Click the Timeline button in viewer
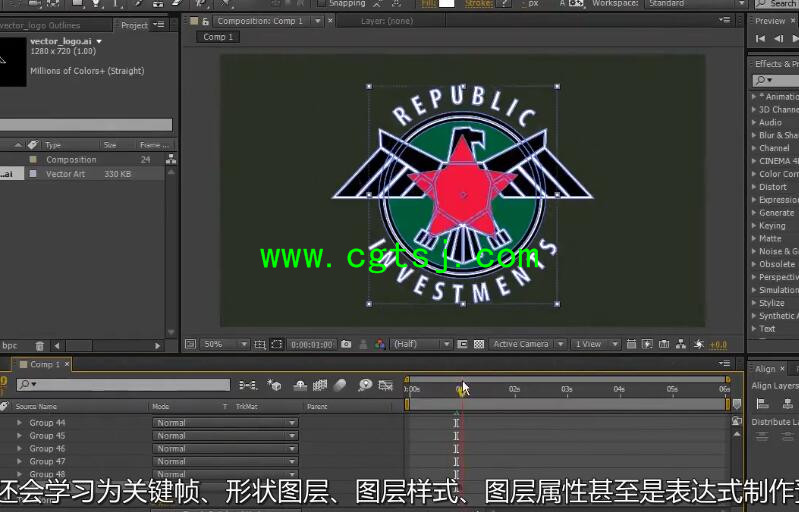This screenshot has height=512, width=799. (x=664, y=344)
